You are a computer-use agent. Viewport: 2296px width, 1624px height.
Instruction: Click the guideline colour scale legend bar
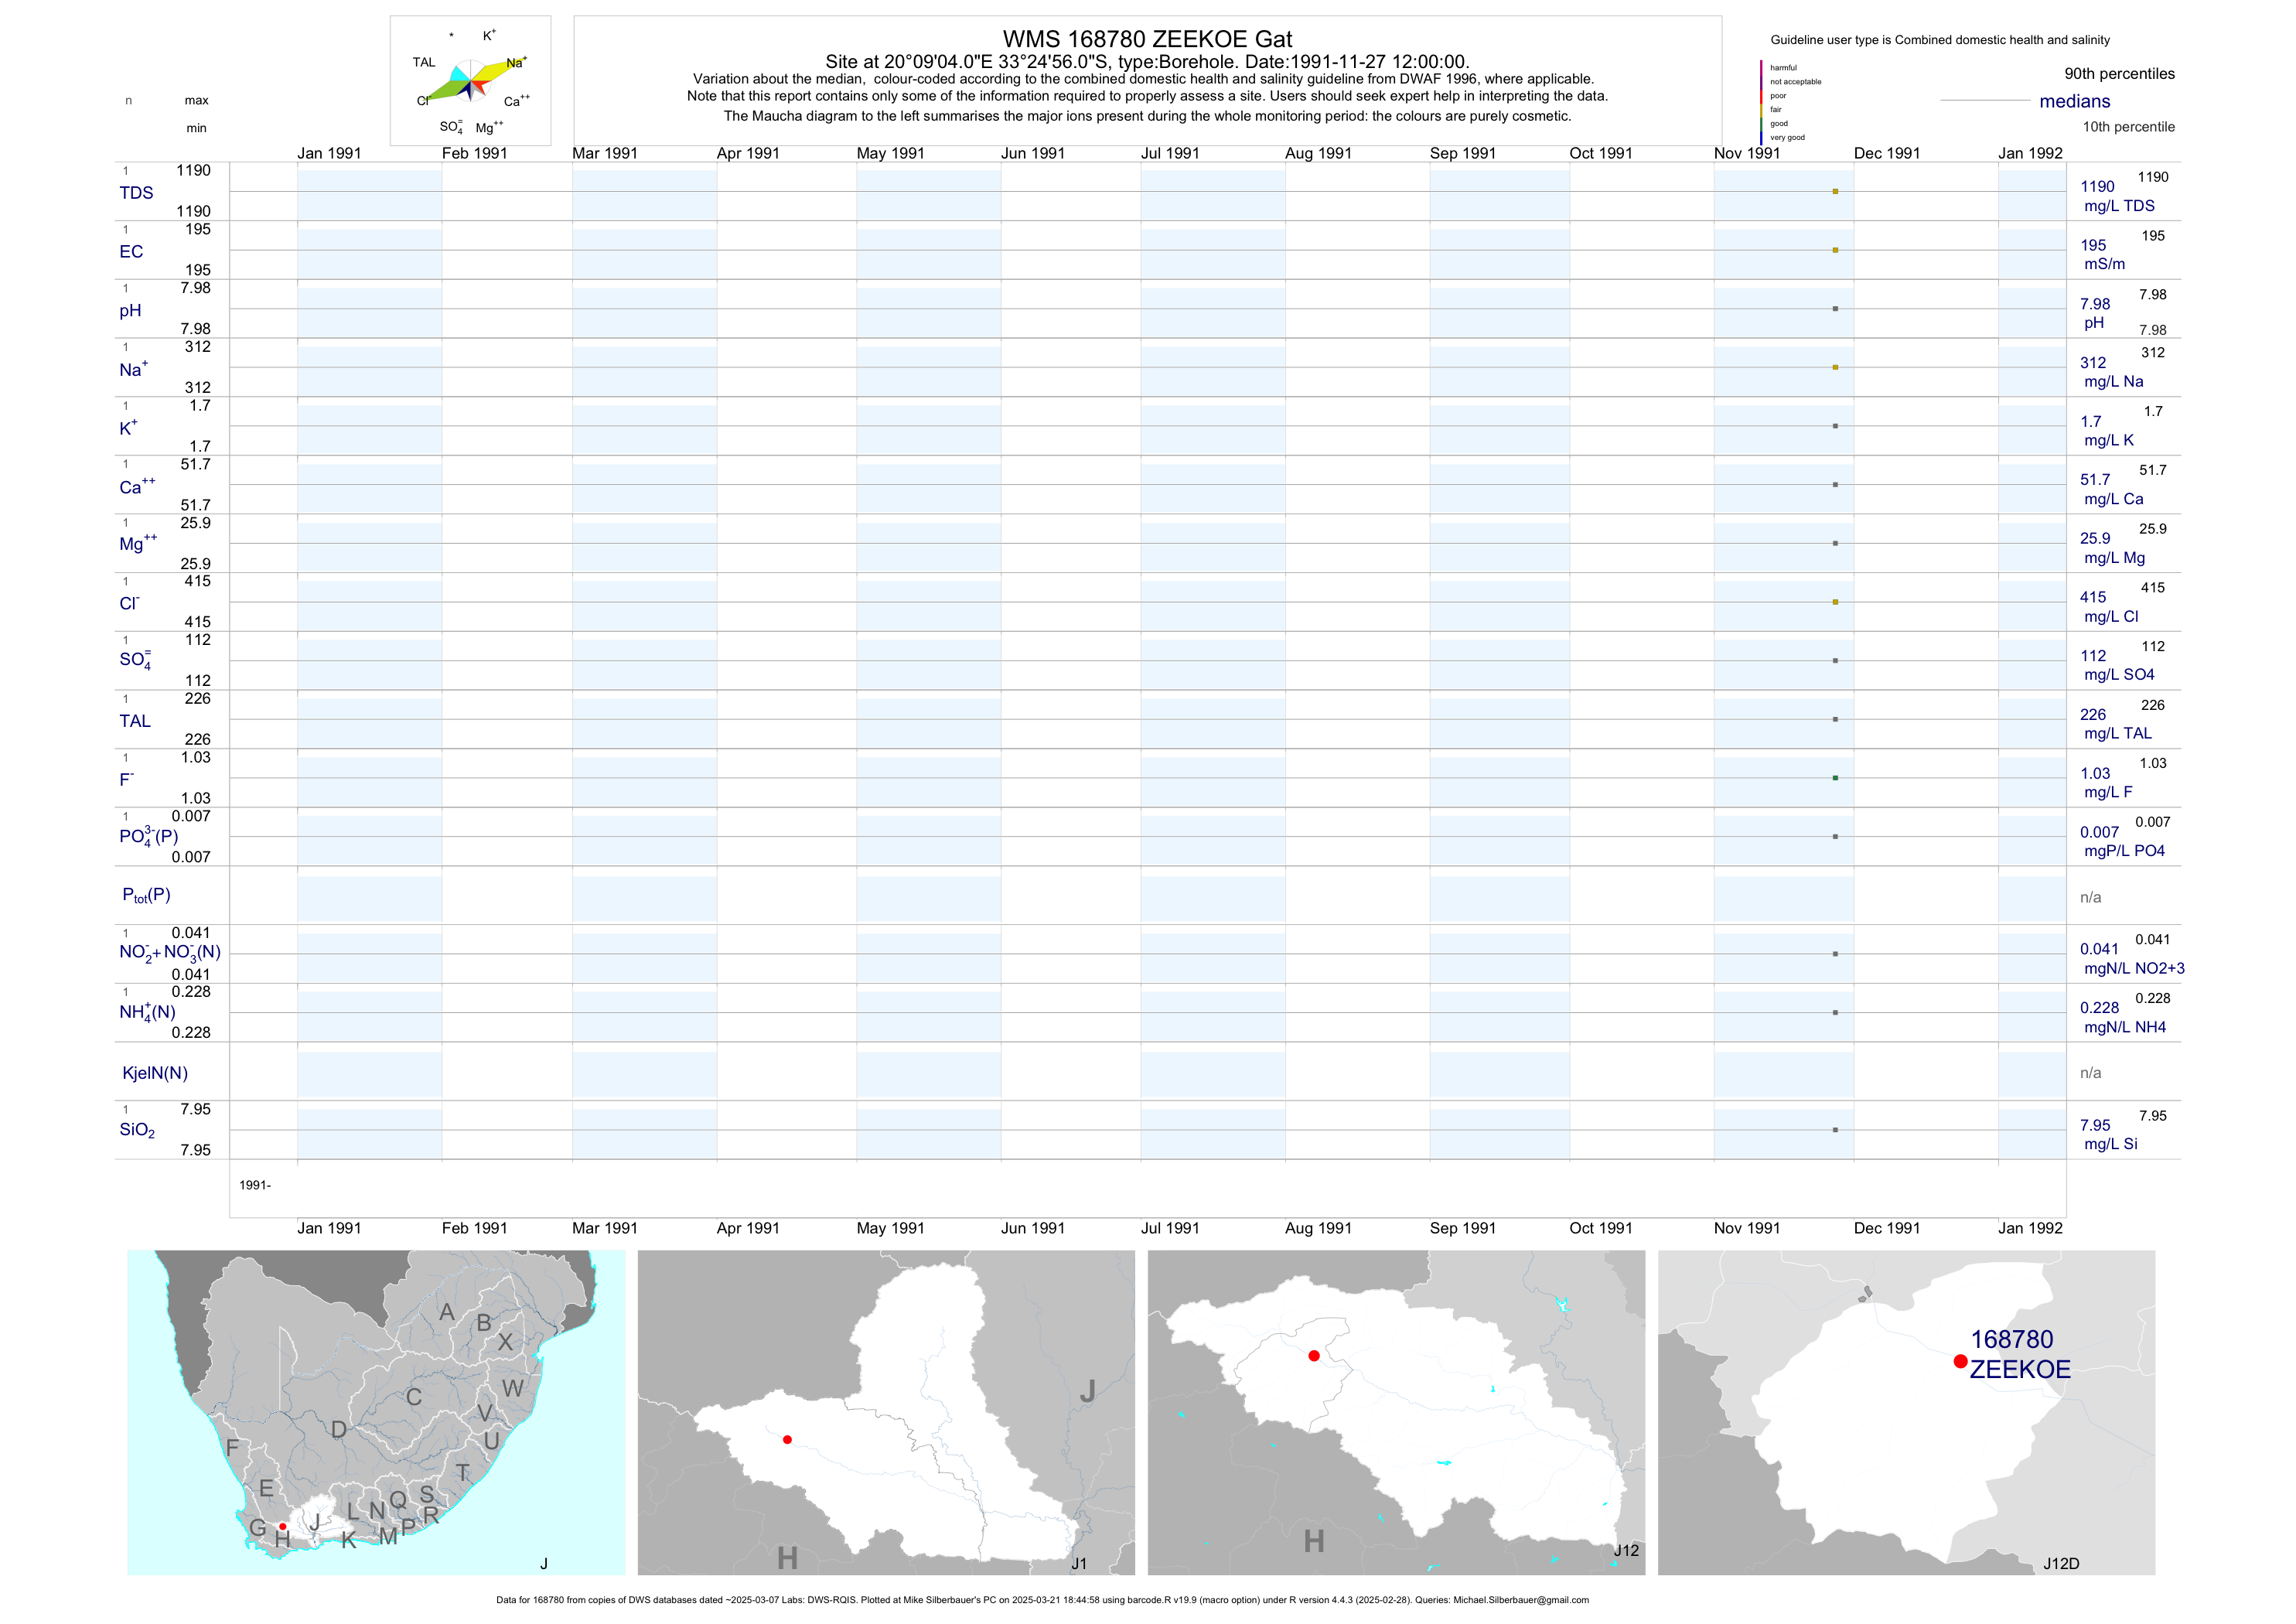[x=1761, y=102]
